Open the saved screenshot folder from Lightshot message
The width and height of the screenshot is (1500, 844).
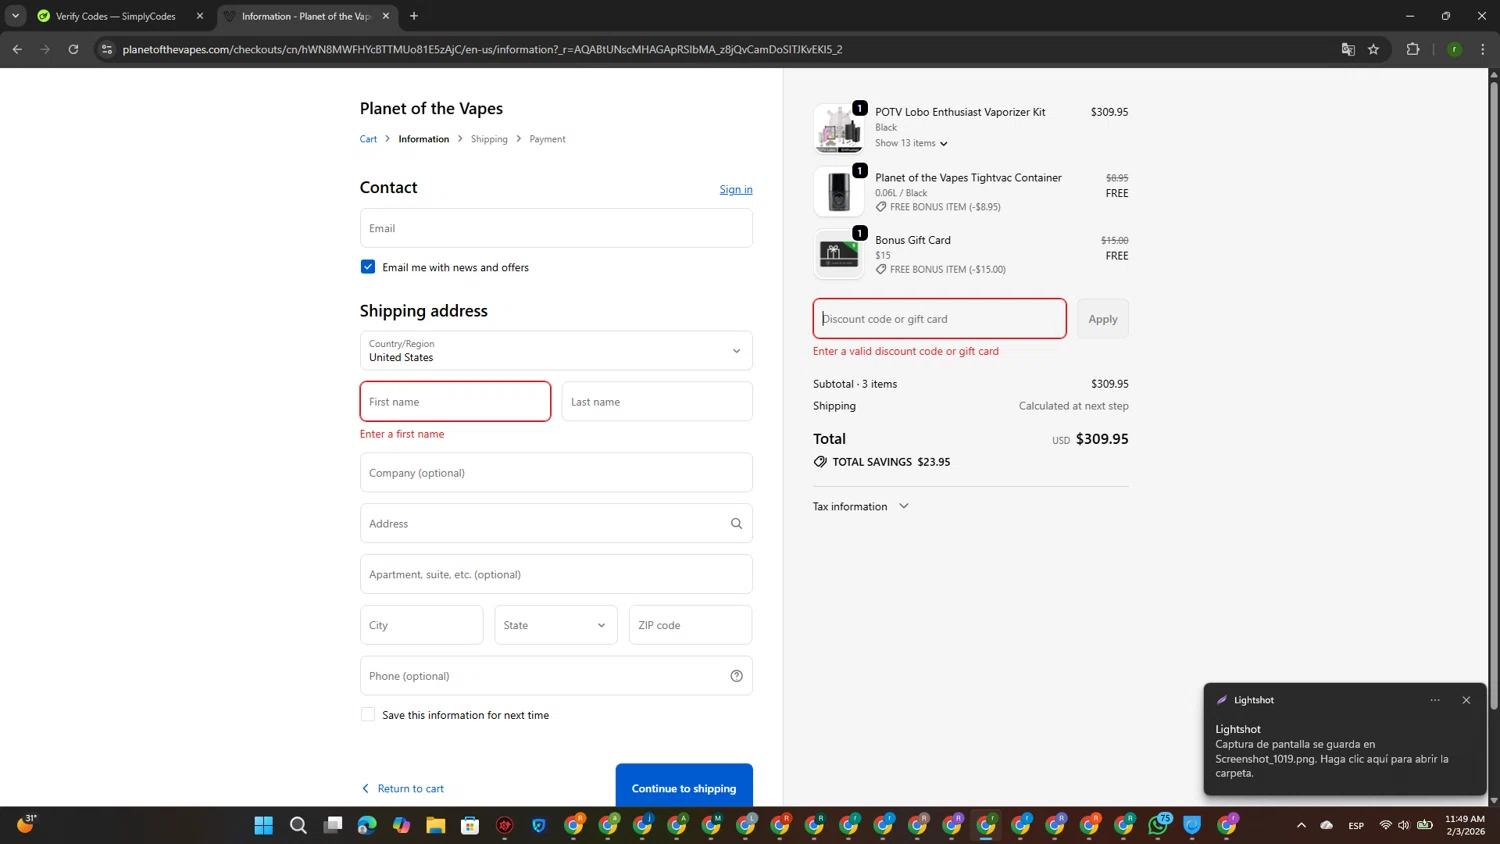tap(1332, 758)
